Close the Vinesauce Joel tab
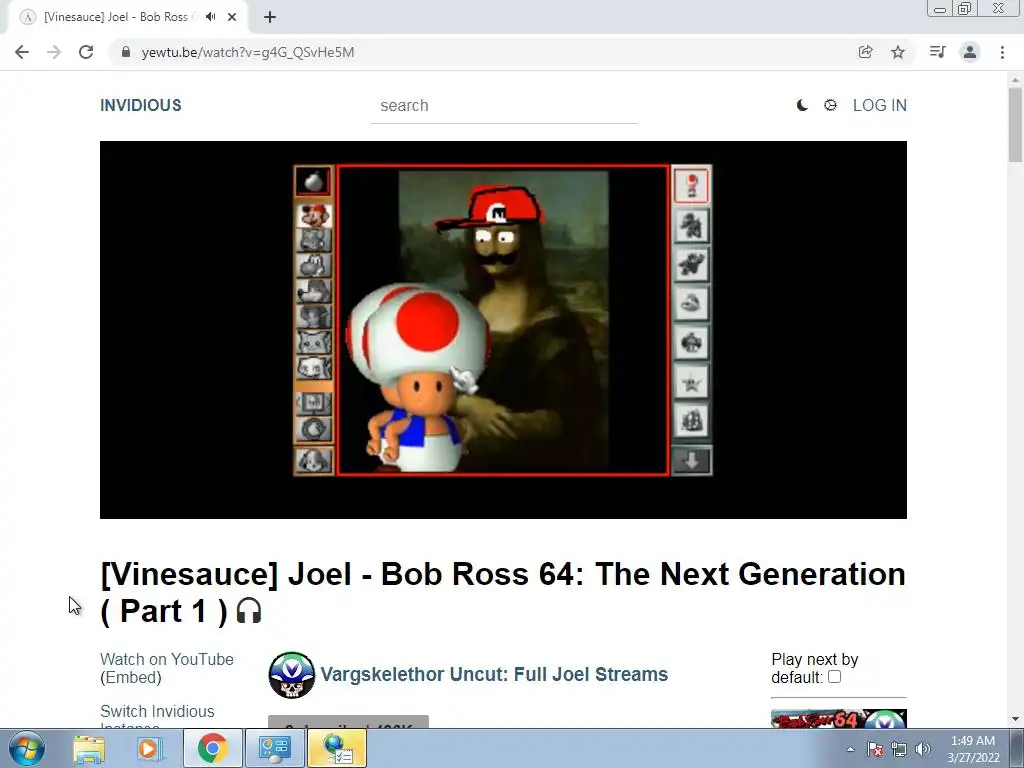Screen dimensions: 1024x768 pos(232,17)
